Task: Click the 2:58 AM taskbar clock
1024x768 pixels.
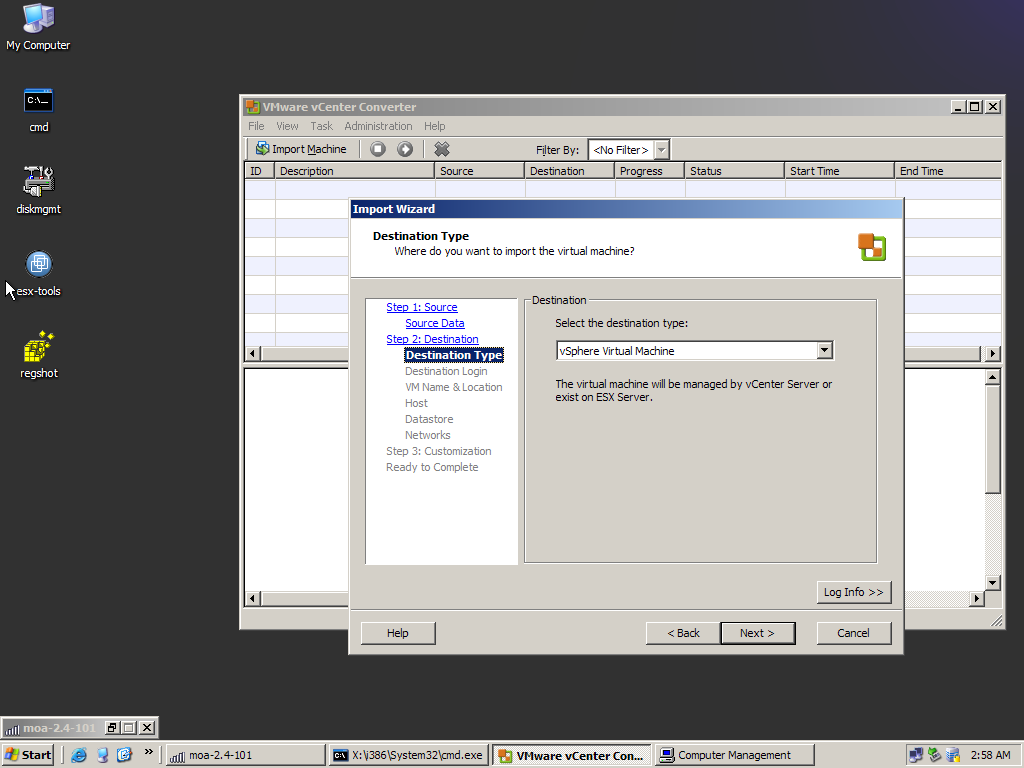Action: coord(990,755)
